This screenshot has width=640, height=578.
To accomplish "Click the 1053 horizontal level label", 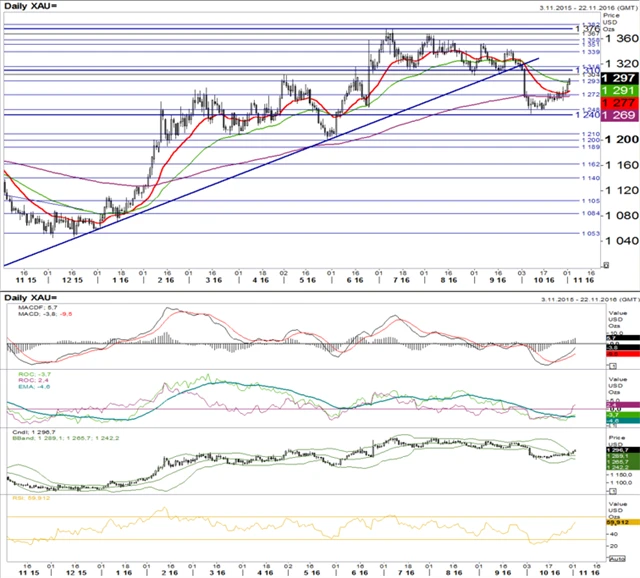I will tap(591, 234).
